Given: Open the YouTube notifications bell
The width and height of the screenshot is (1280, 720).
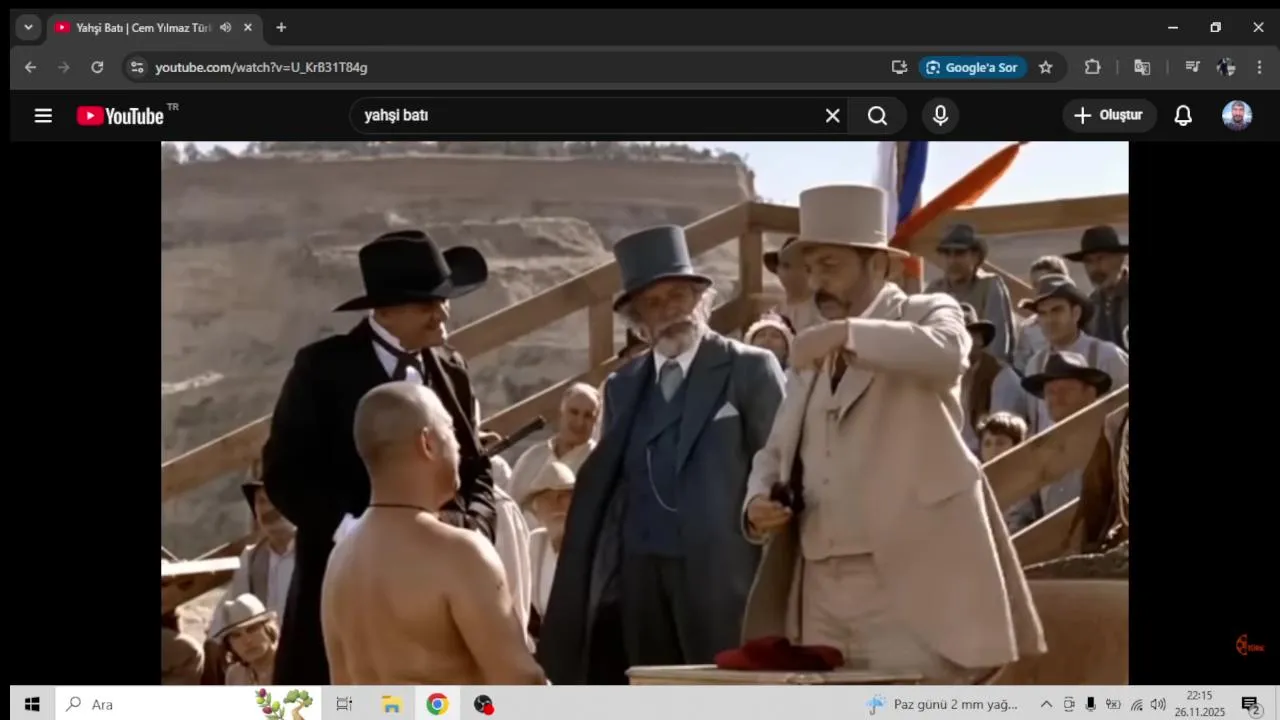Looking at the screenshot, I should (x=1183, y=115).
